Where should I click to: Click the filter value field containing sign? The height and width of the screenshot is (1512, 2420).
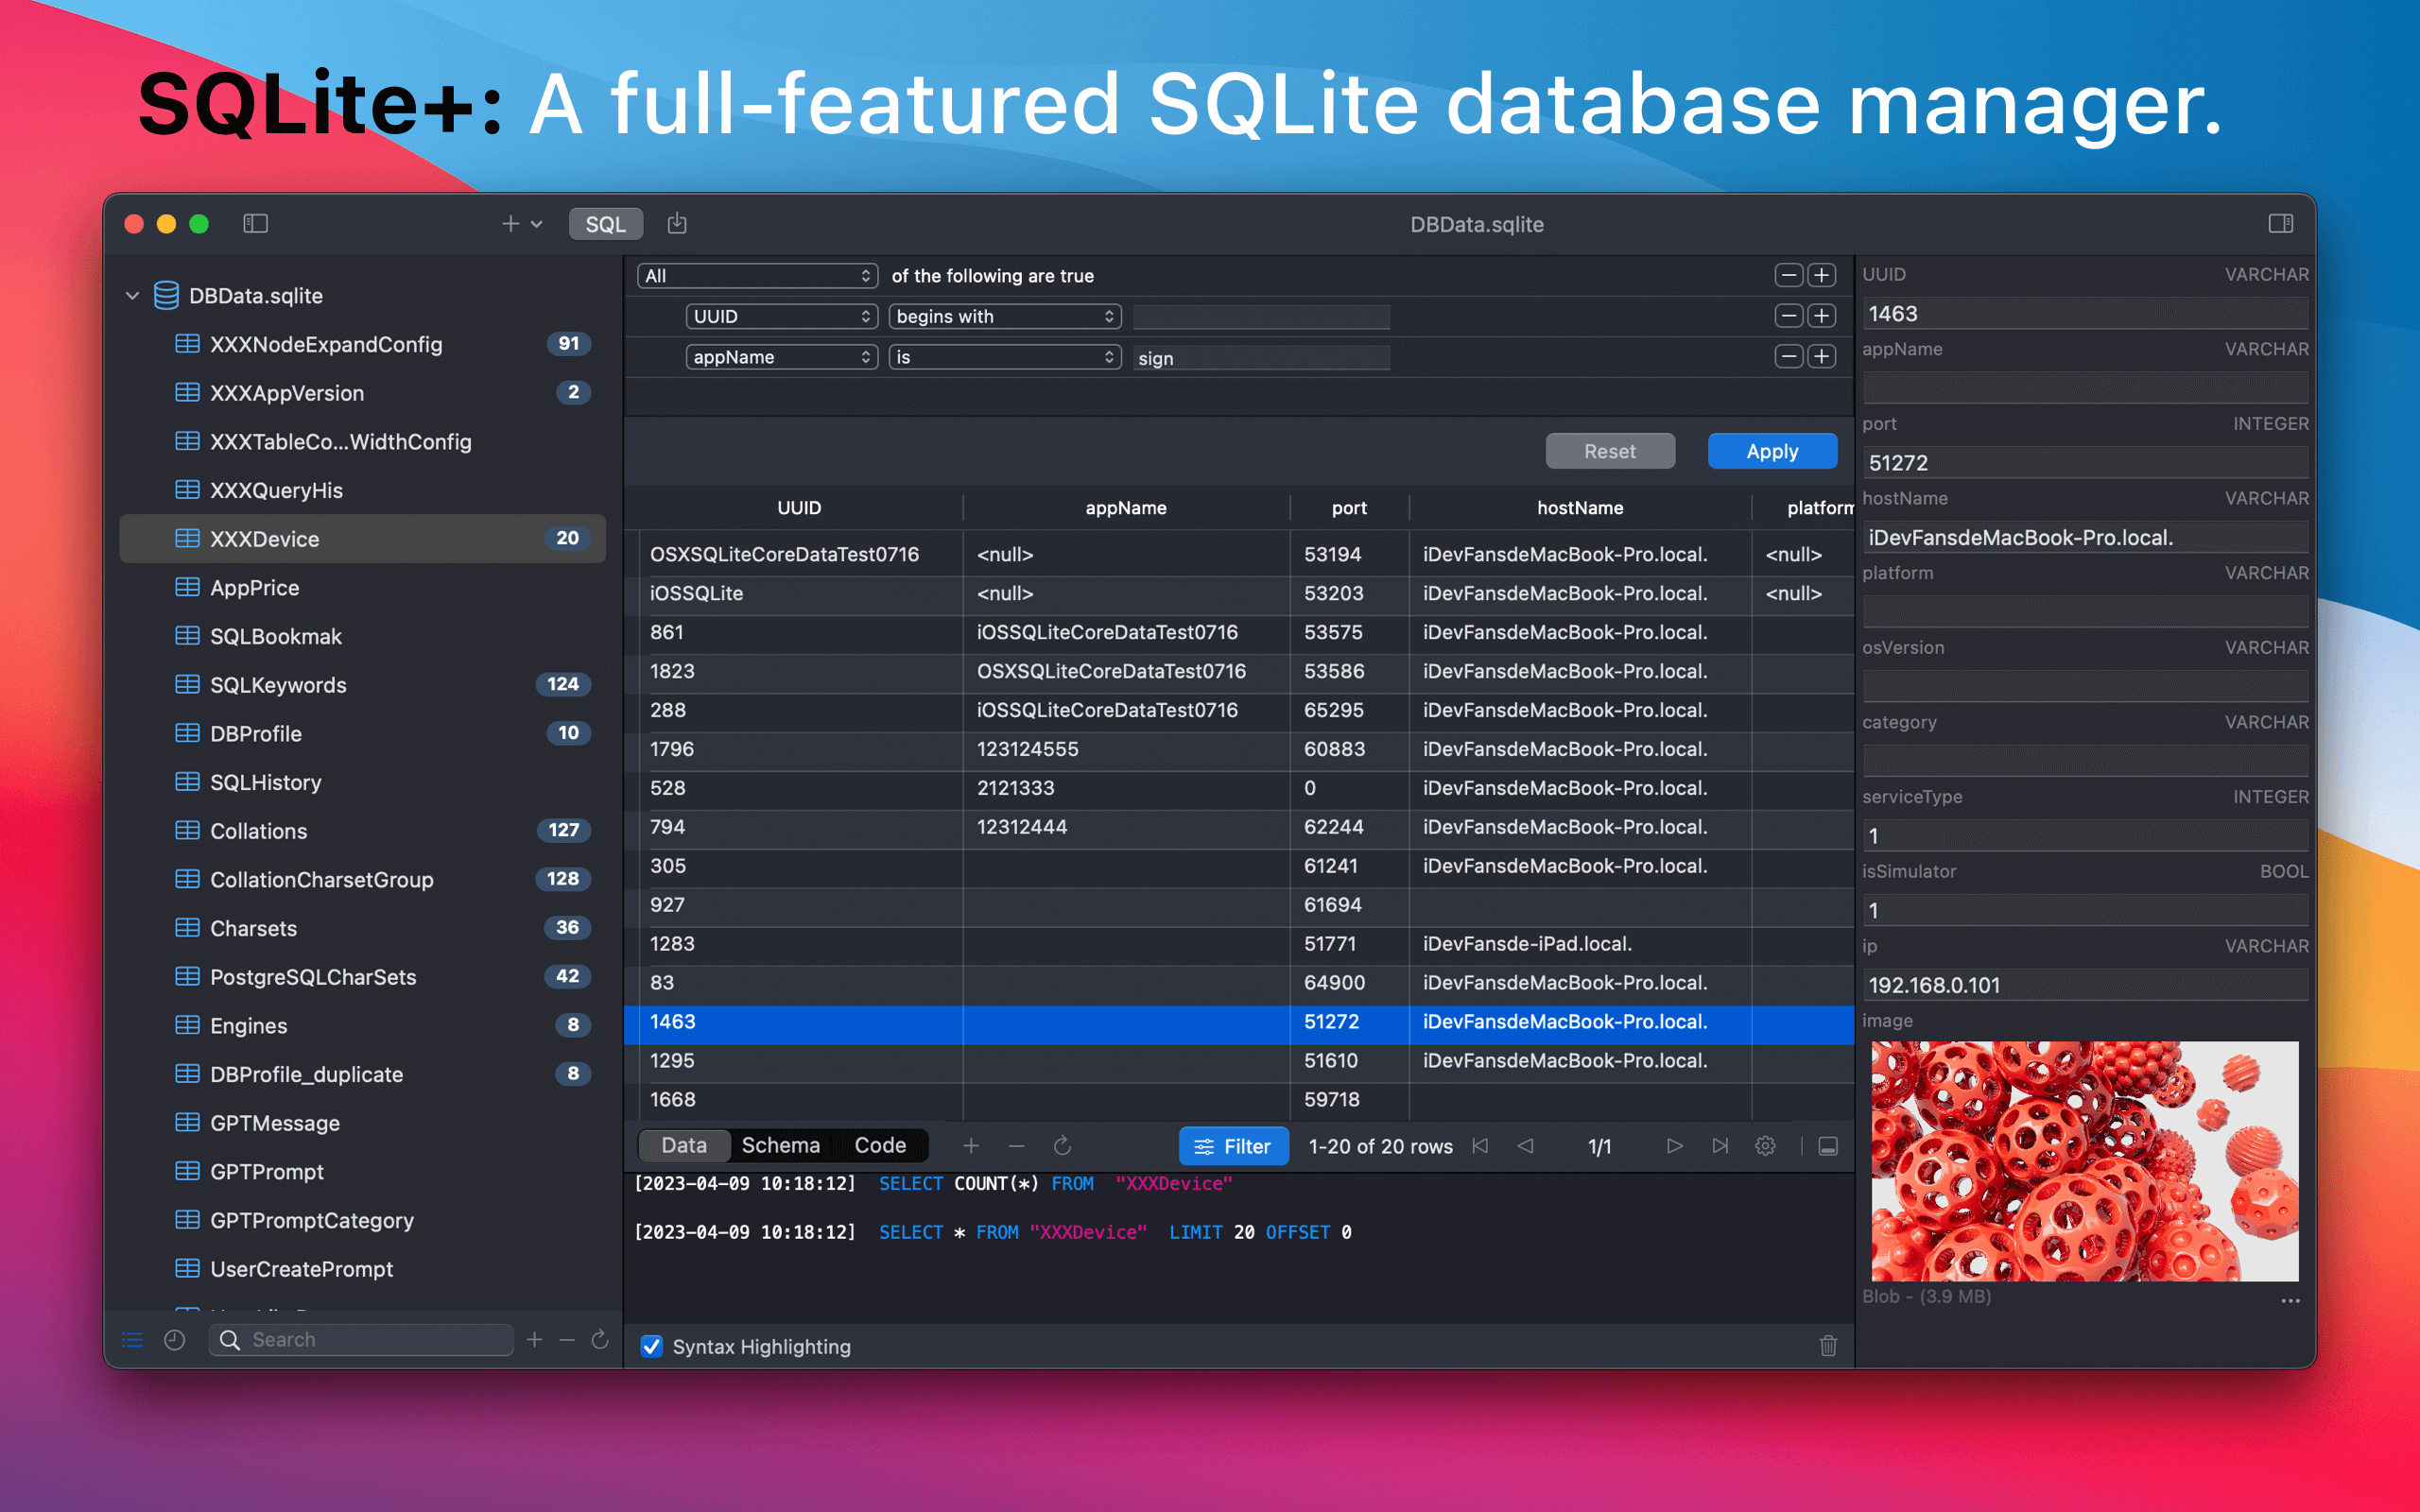point(1261,358)
